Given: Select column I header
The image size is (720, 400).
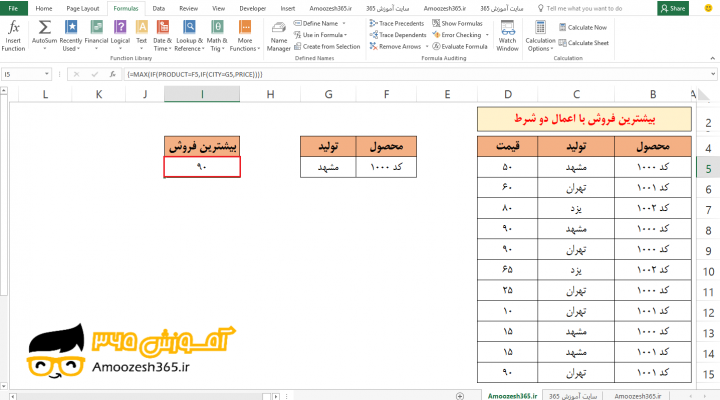Looking at the screenshot, I should 202,94.
